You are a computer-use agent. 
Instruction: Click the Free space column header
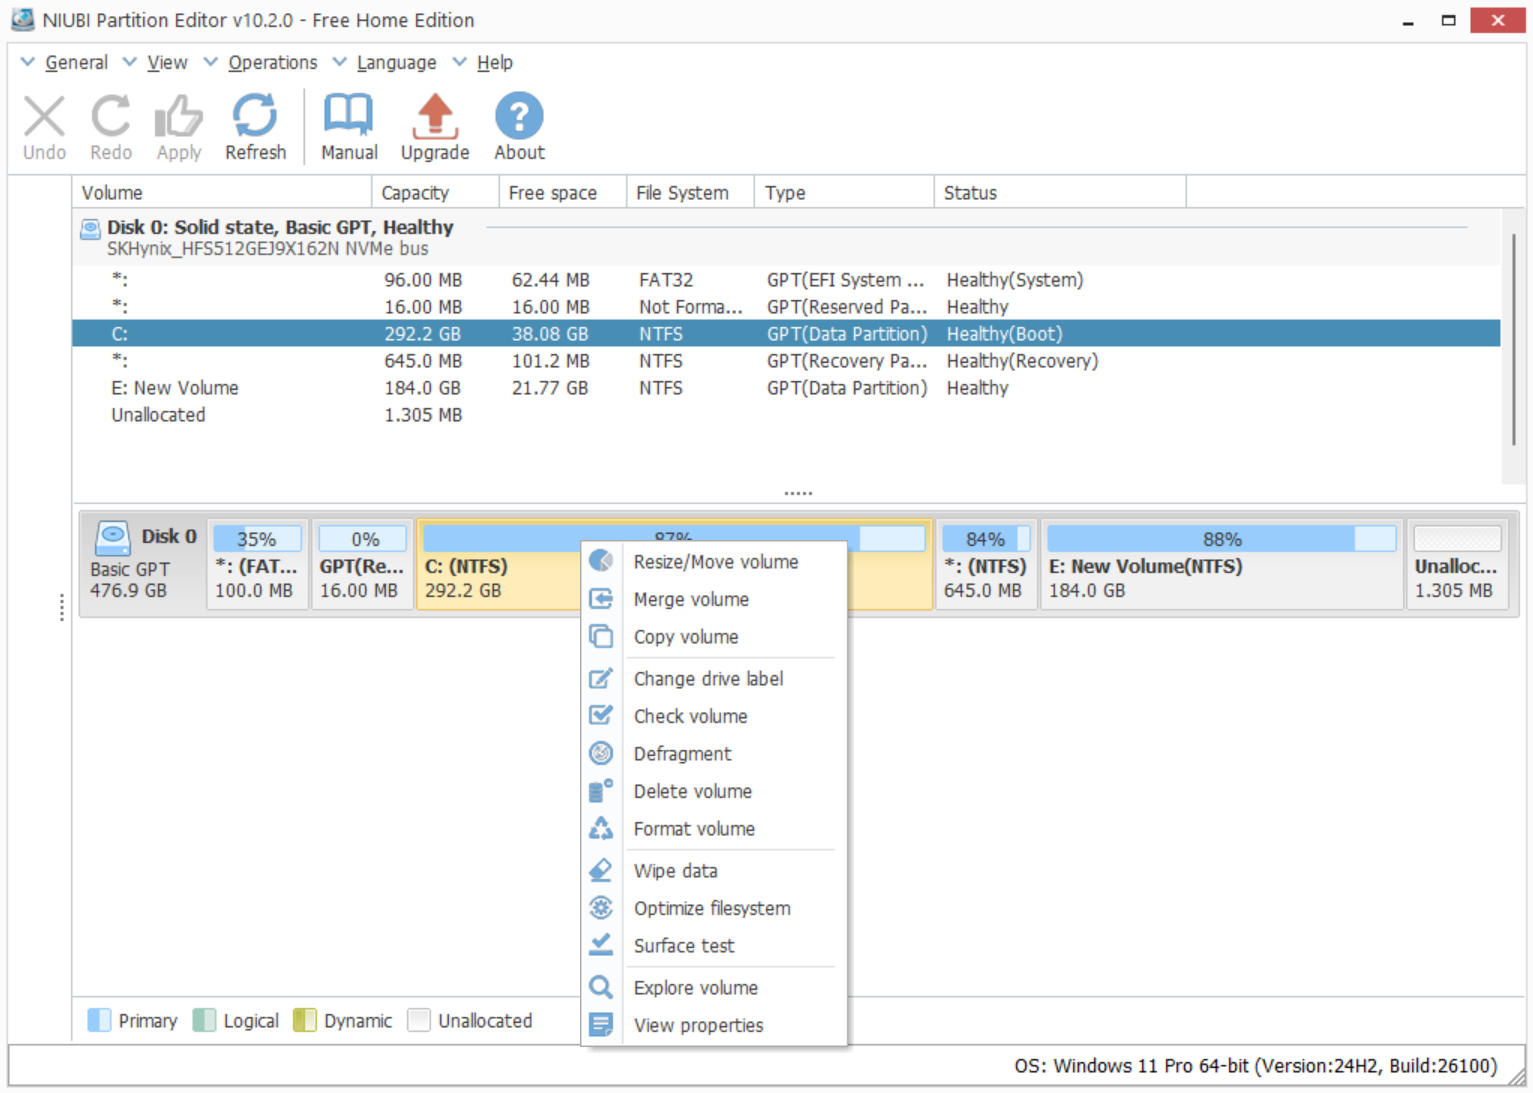coord(563,193)
